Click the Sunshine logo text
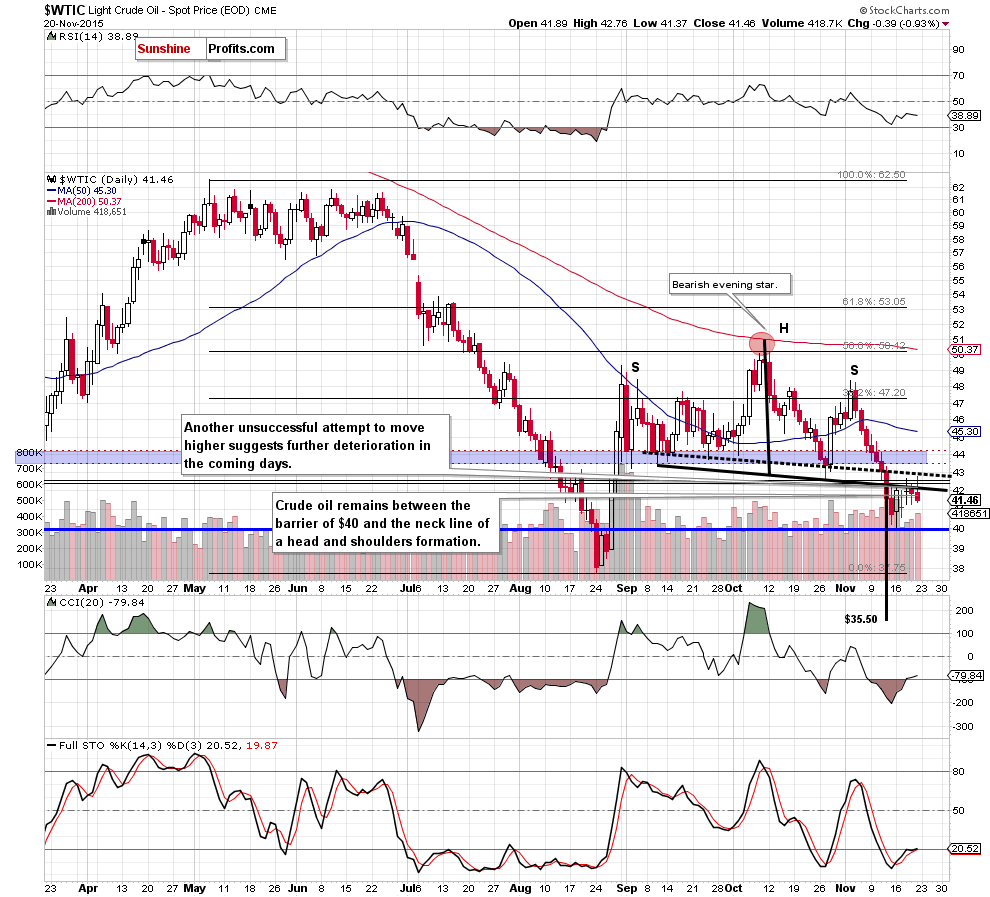 (x=164, y=49)
